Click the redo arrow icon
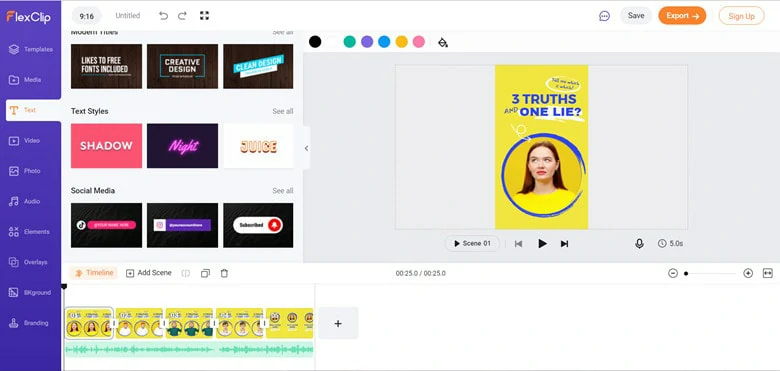 (182, 15)
